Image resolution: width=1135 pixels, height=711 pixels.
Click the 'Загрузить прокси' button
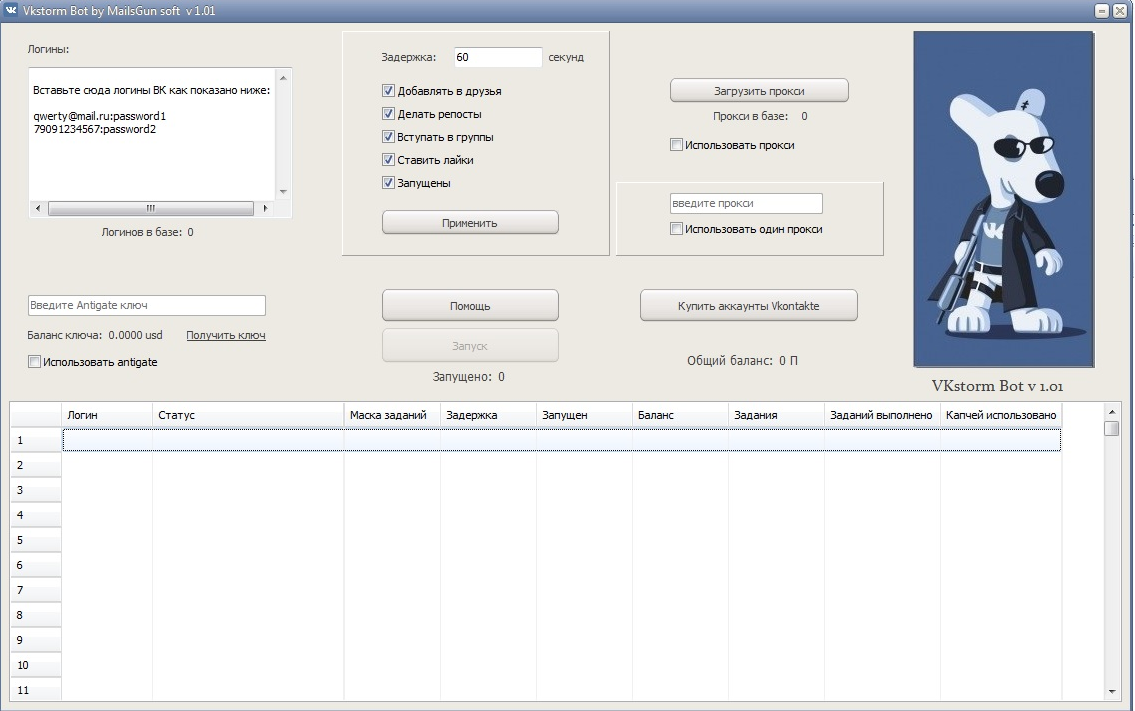point(759,91)
